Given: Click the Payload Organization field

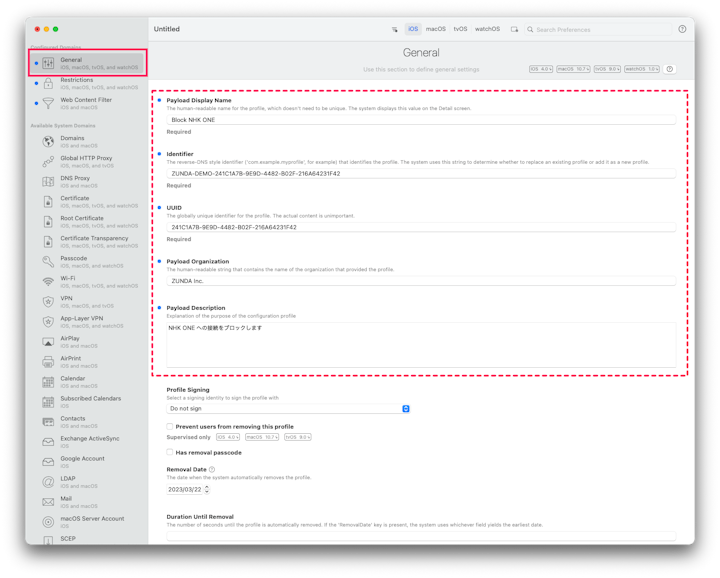Looking at the screenshot, I should [x=421, y=281].
